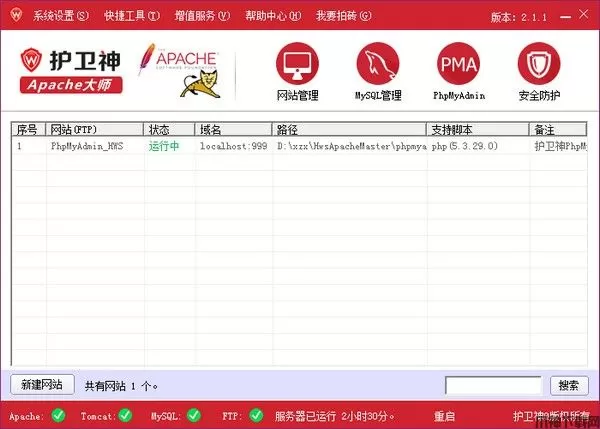Click the MySQL status green checkmark

(x=194, y=415)
